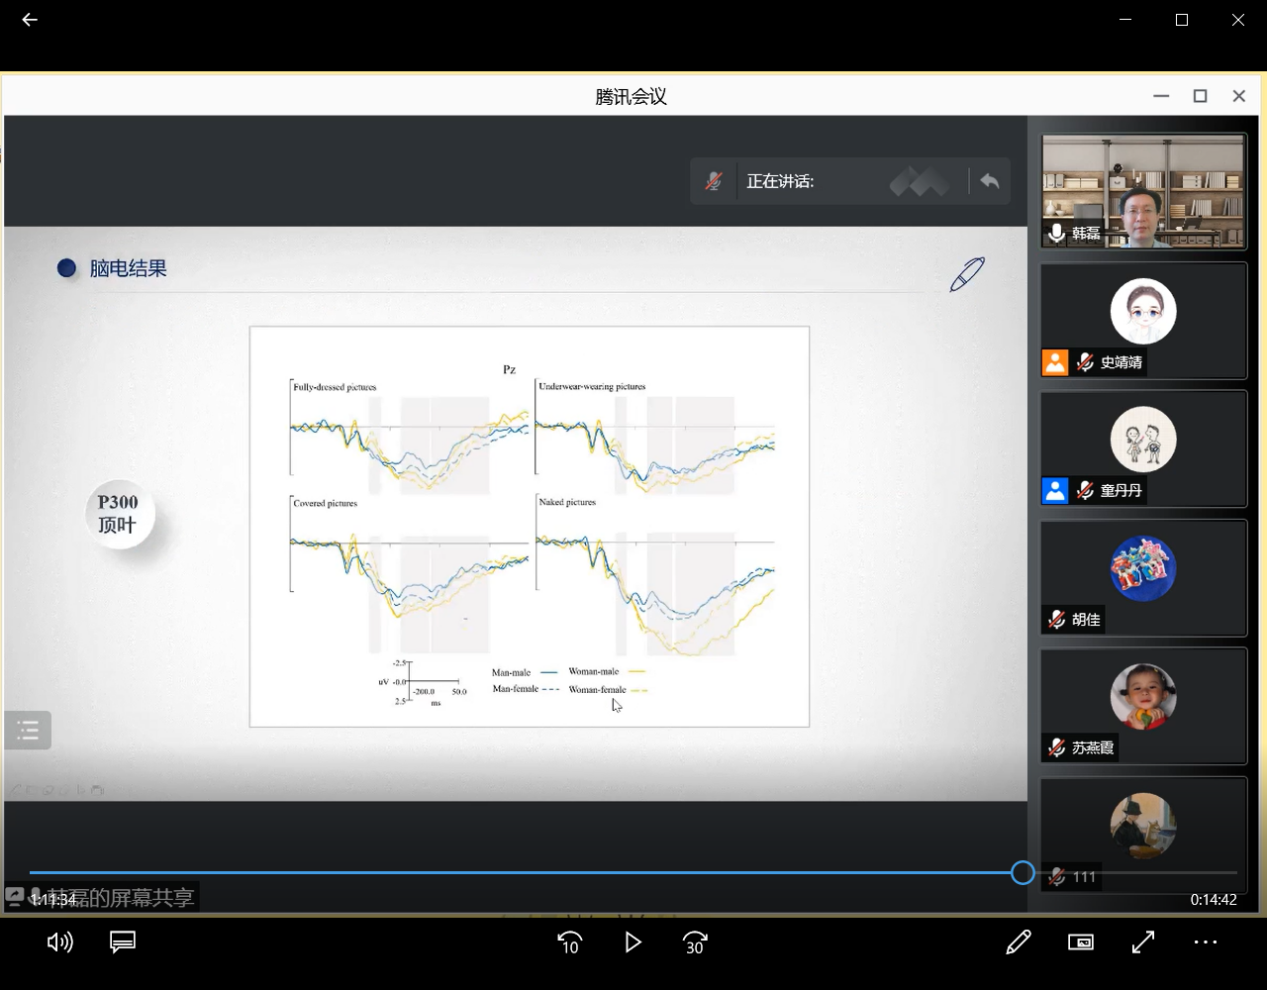Click 胡佳's muted microphone icon
This screenshot has height=990, width=1267.
coord(1056,619)
